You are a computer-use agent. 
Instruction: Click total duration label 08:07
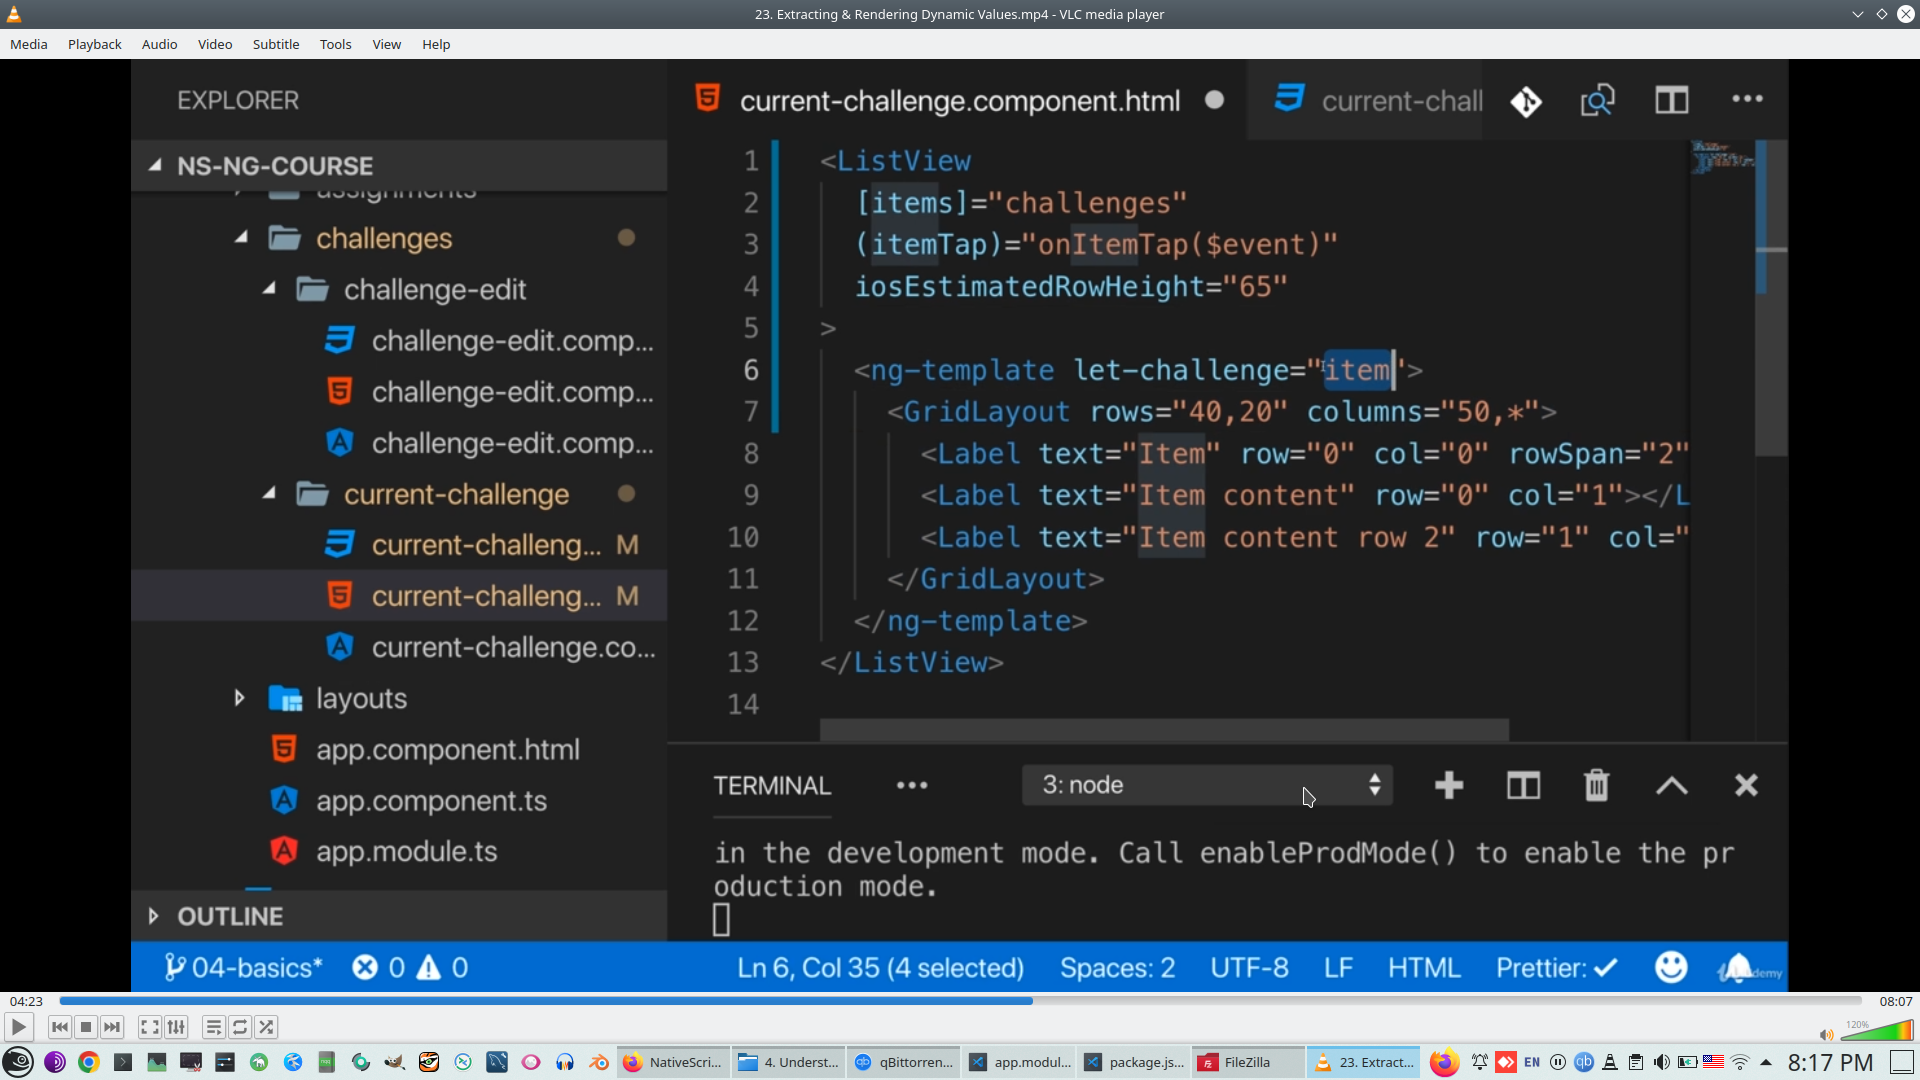tap(1895, 1001)
